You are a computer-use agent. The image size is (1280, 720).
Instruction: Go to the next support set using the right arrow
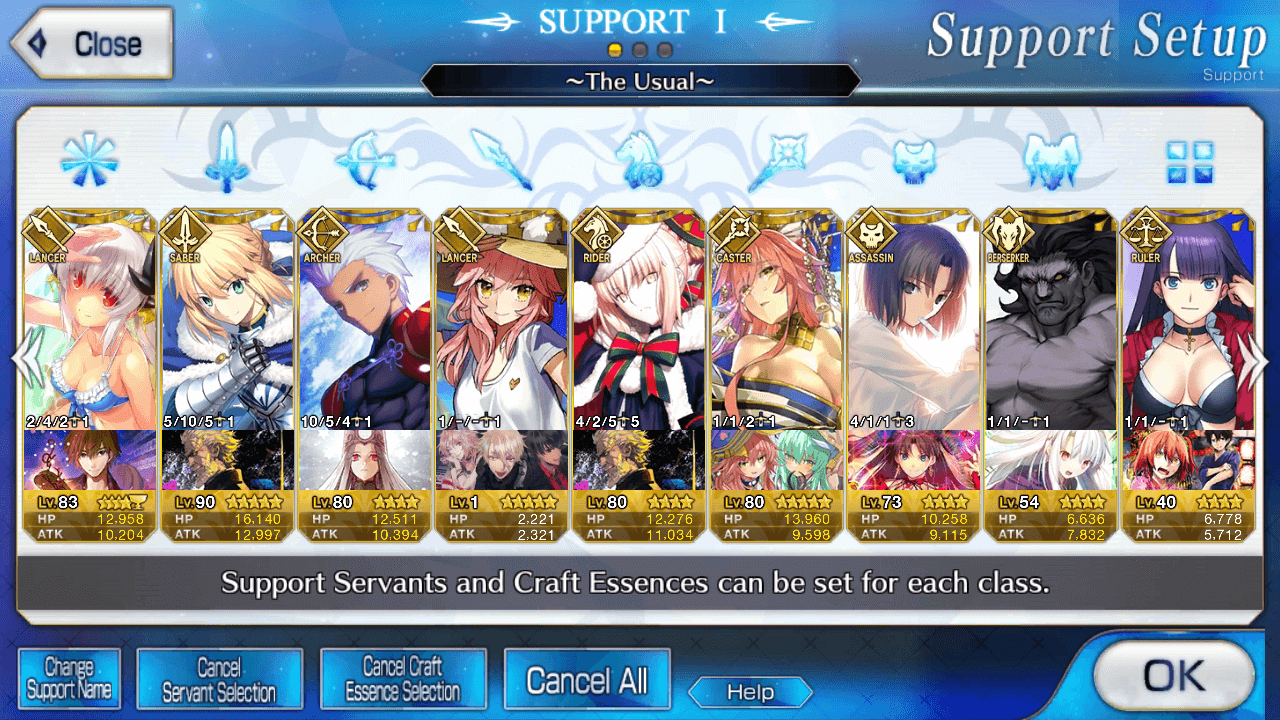1256,360
